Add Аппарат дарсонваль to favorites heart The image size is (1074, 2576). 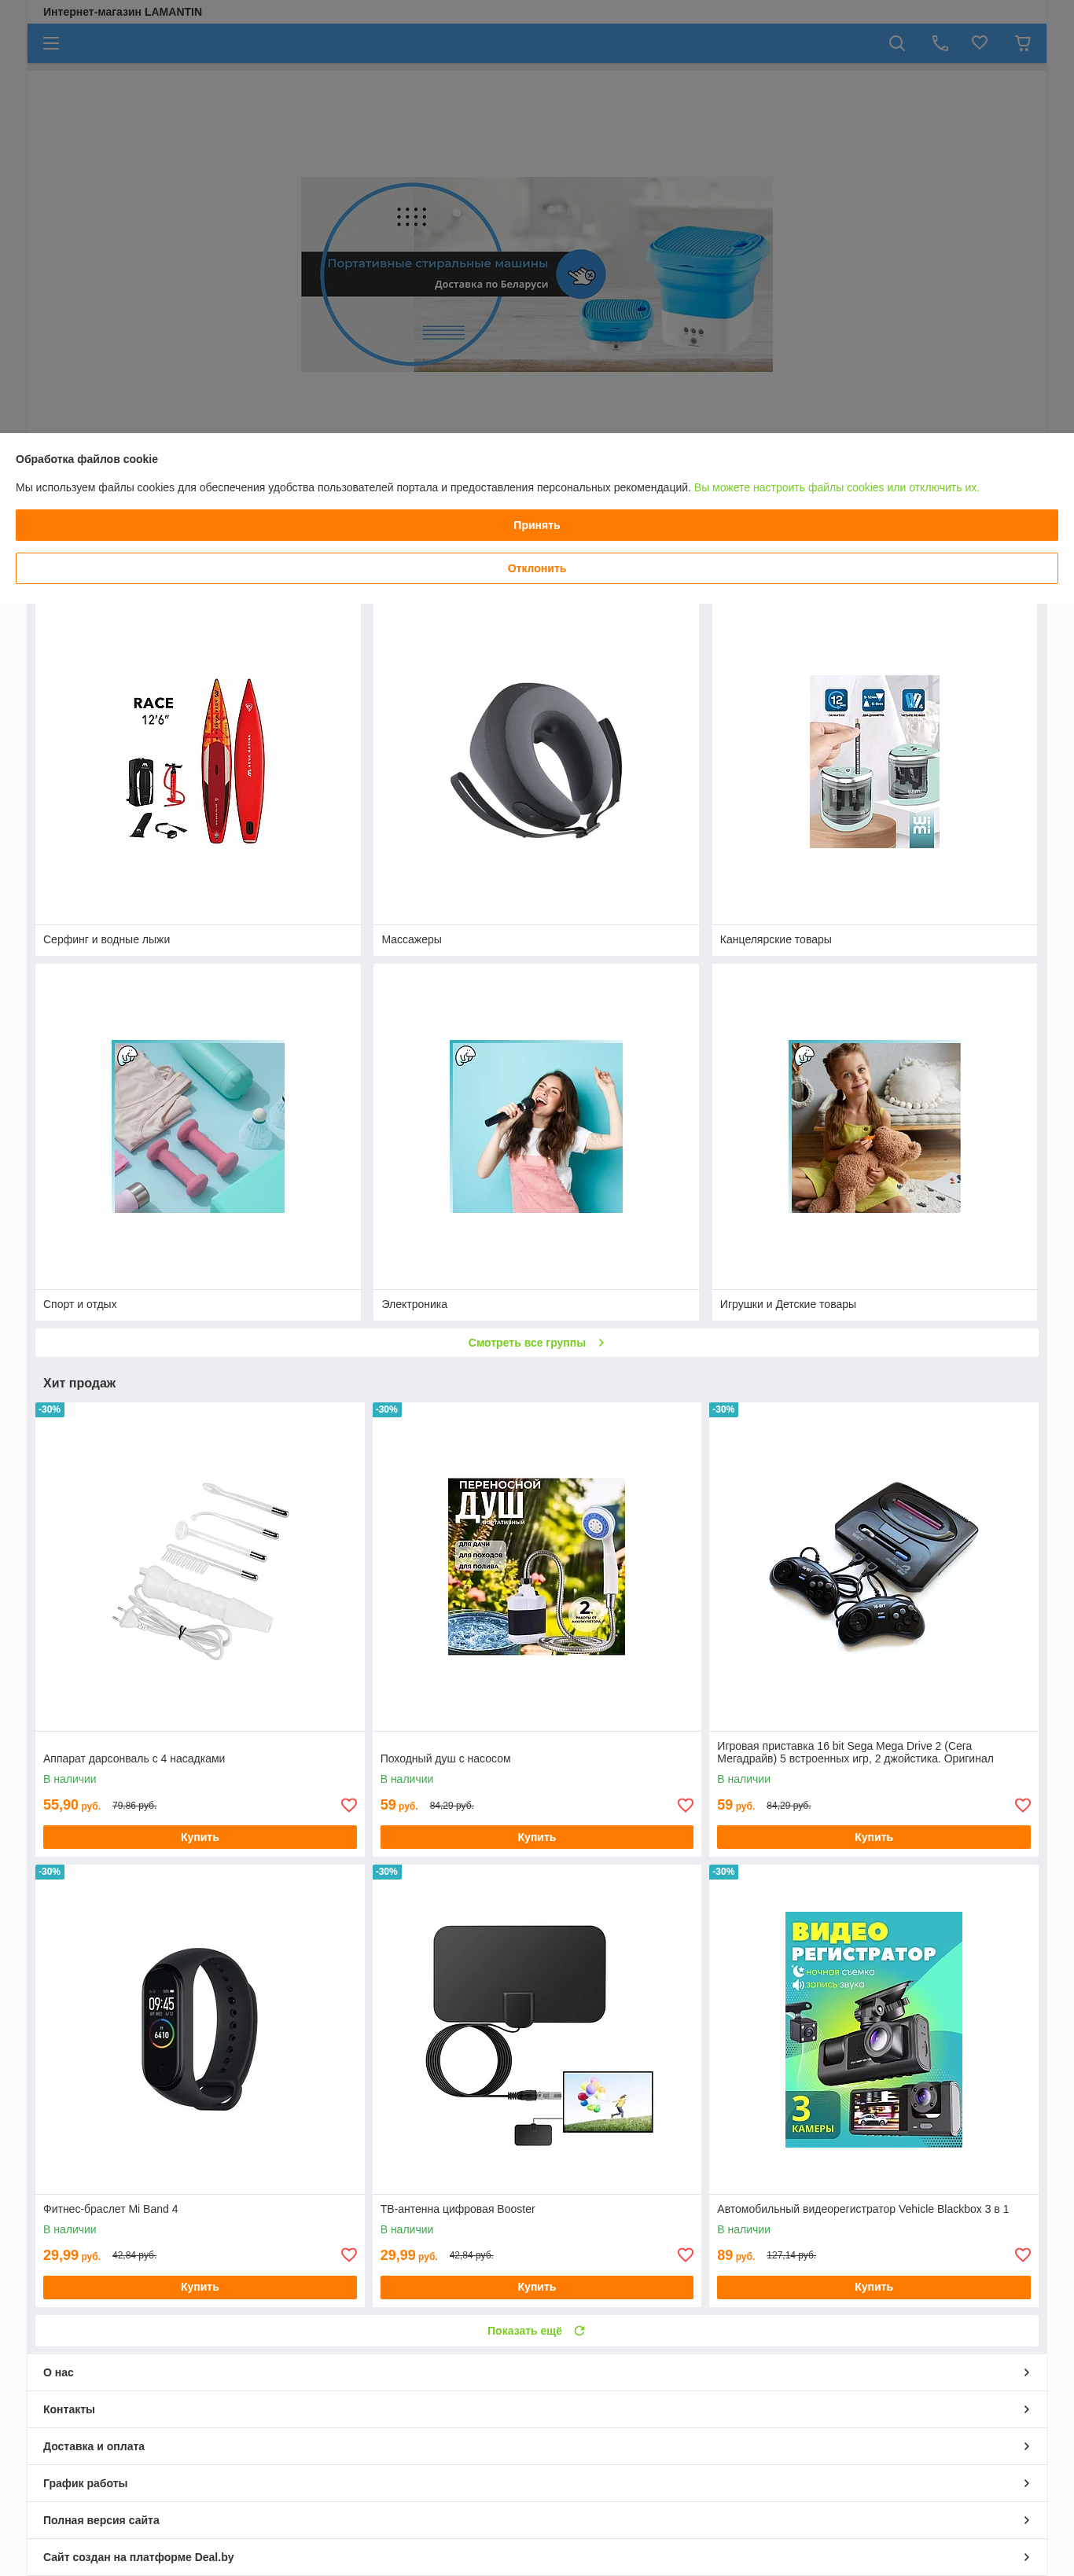pyautogui.click(x=349, y=1805)
